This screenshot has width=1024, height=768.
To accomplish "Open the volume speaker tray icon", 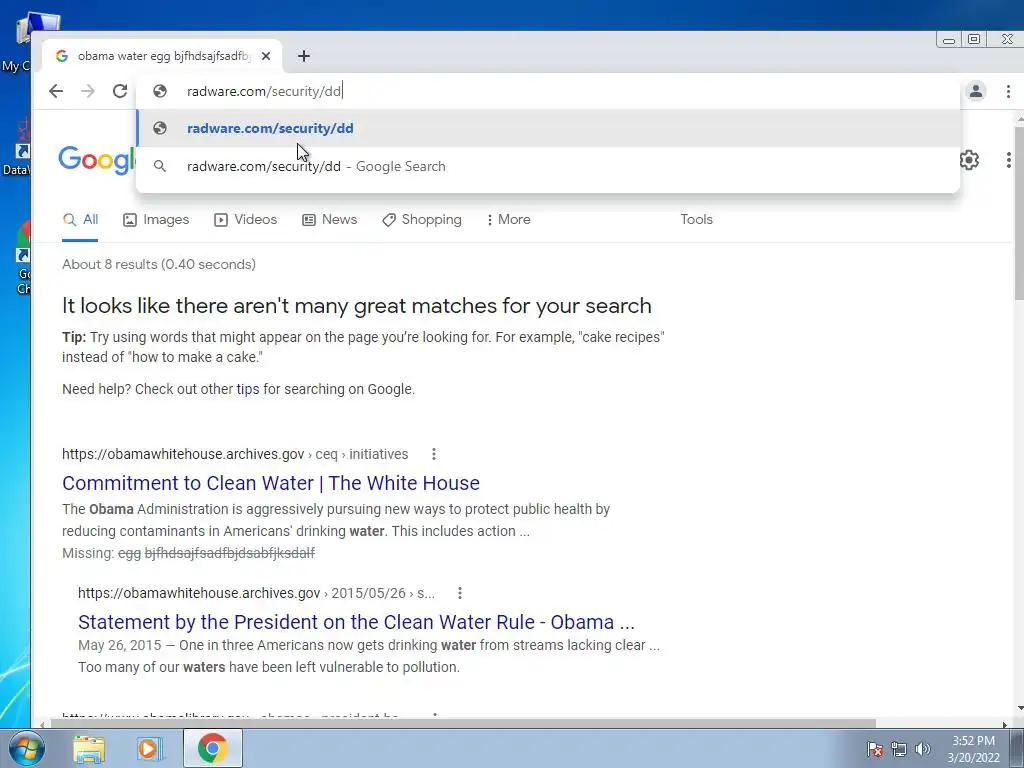I will tap(923, 749).
